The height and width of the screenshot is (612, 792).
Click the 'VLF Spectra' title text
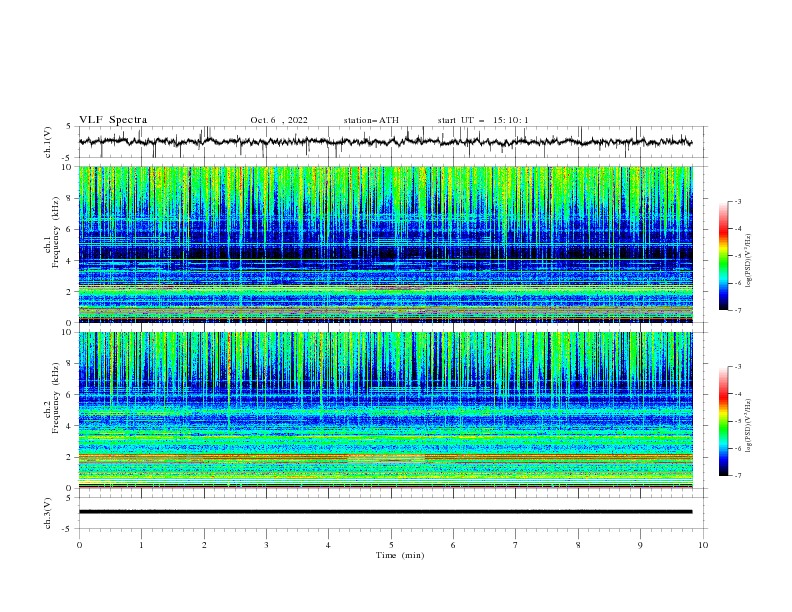coord(113,120)
